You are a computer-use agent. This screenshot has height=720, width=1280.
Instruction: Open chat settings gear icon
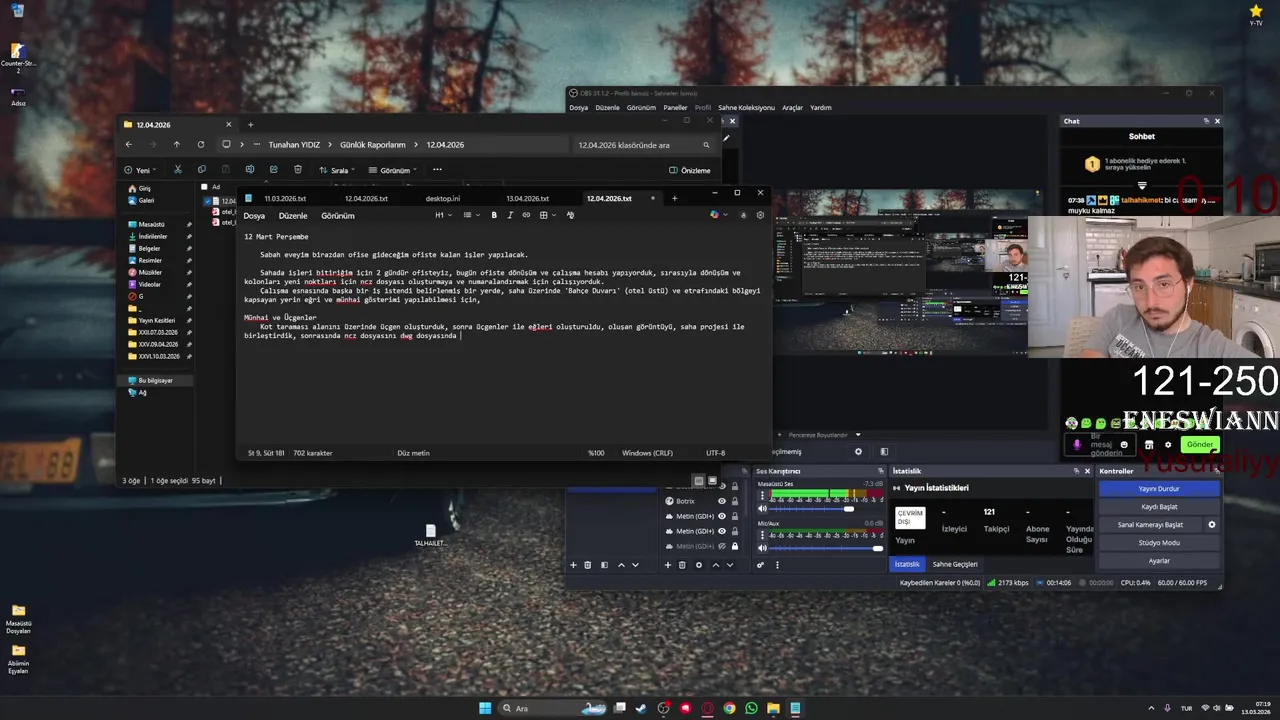click(x=1168, y=444)
